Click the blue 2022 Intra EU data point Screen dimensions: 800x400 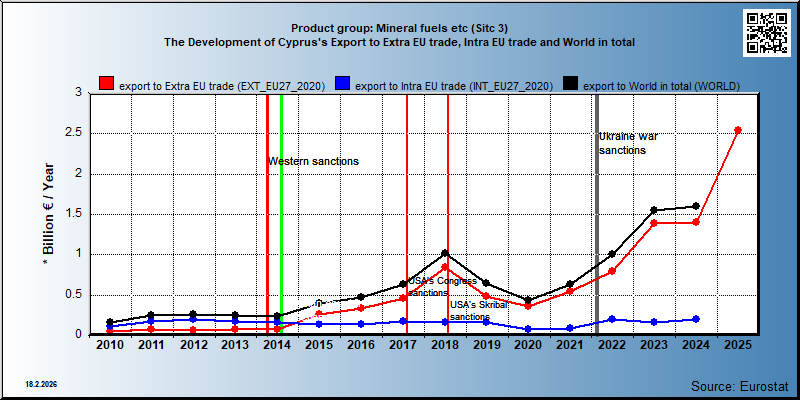tap(612, 319)
